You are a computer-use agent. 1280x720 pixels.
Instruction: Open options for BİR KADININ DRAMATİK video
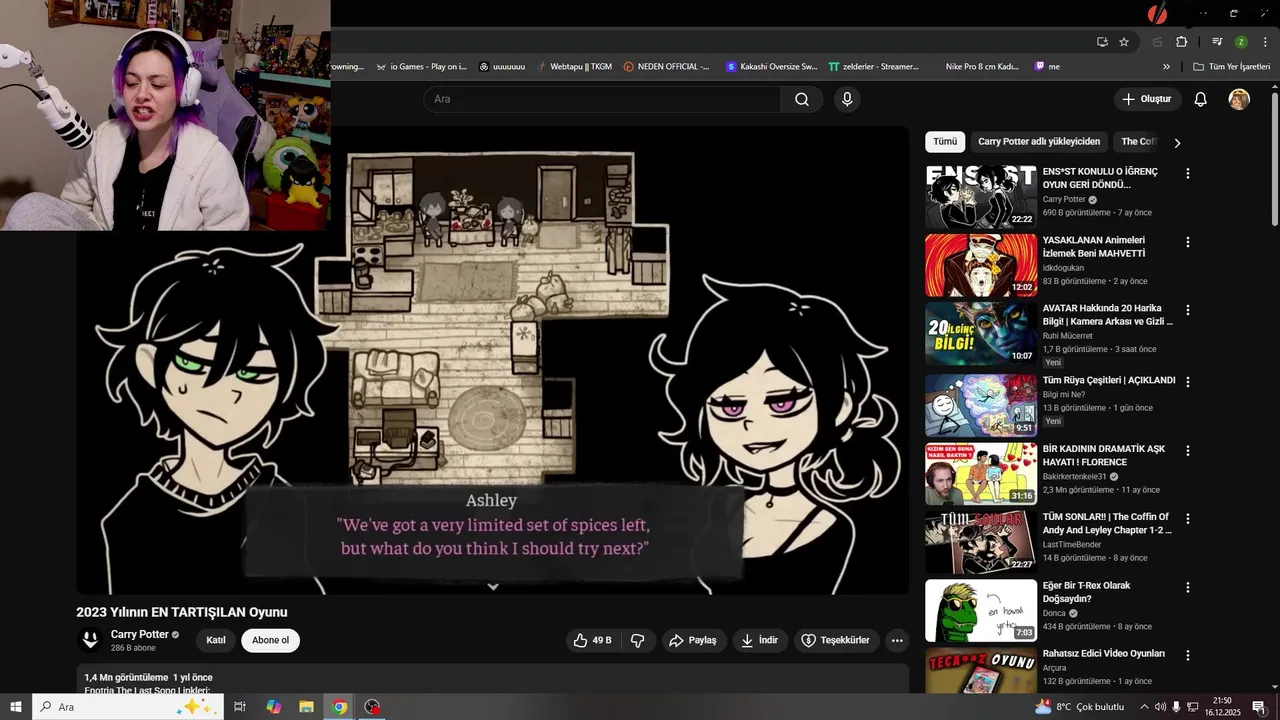click(1188, 451)
